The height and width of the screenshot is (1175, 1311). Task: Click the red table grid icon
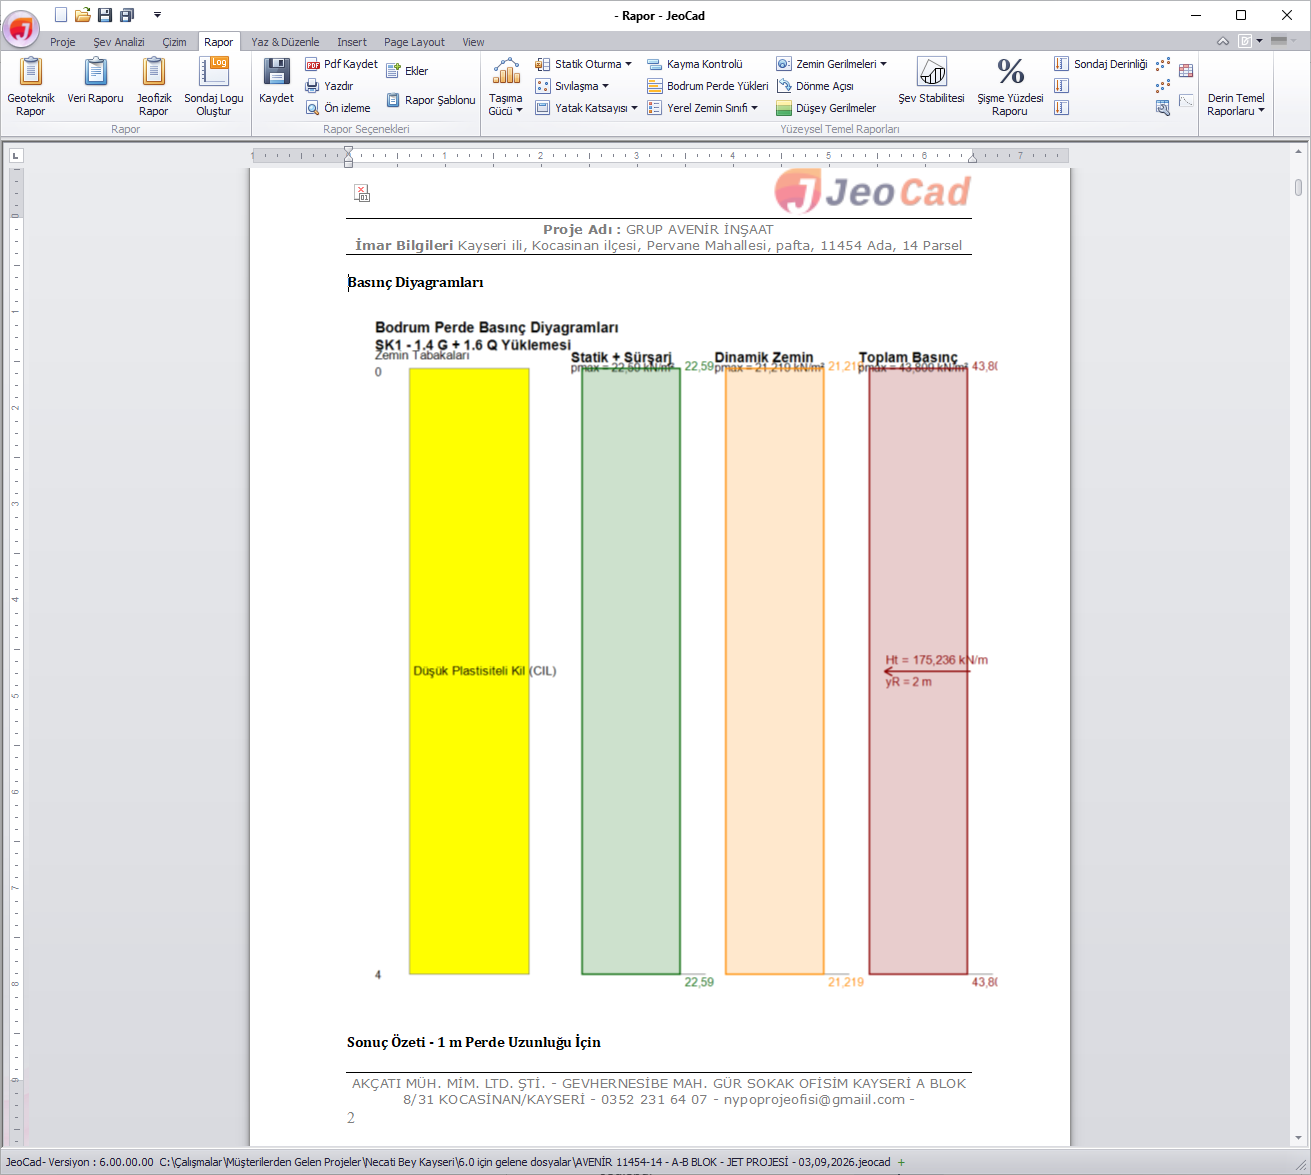click(x=1186, y=71)
